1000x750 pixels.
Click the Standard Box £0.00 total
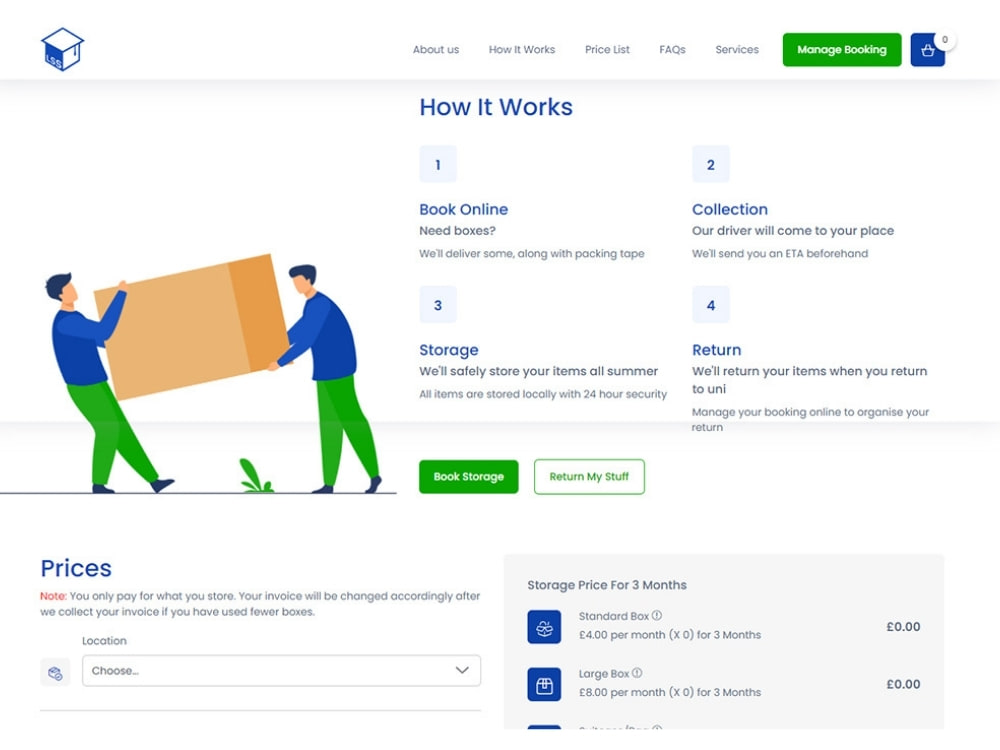(x=903, y=627)
